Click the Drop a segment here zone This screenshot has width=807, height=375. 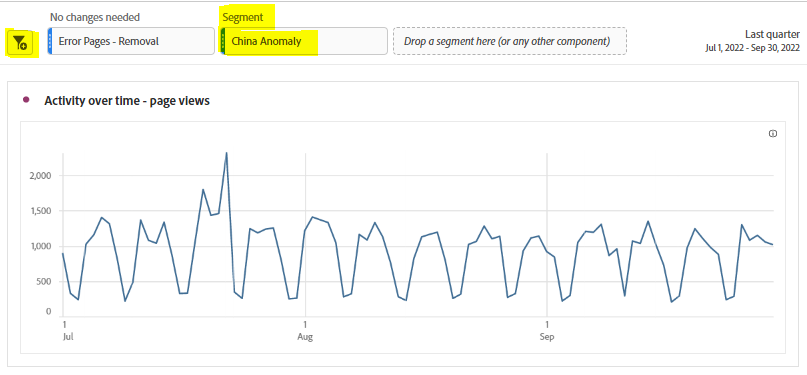click(x=510, y=41)
